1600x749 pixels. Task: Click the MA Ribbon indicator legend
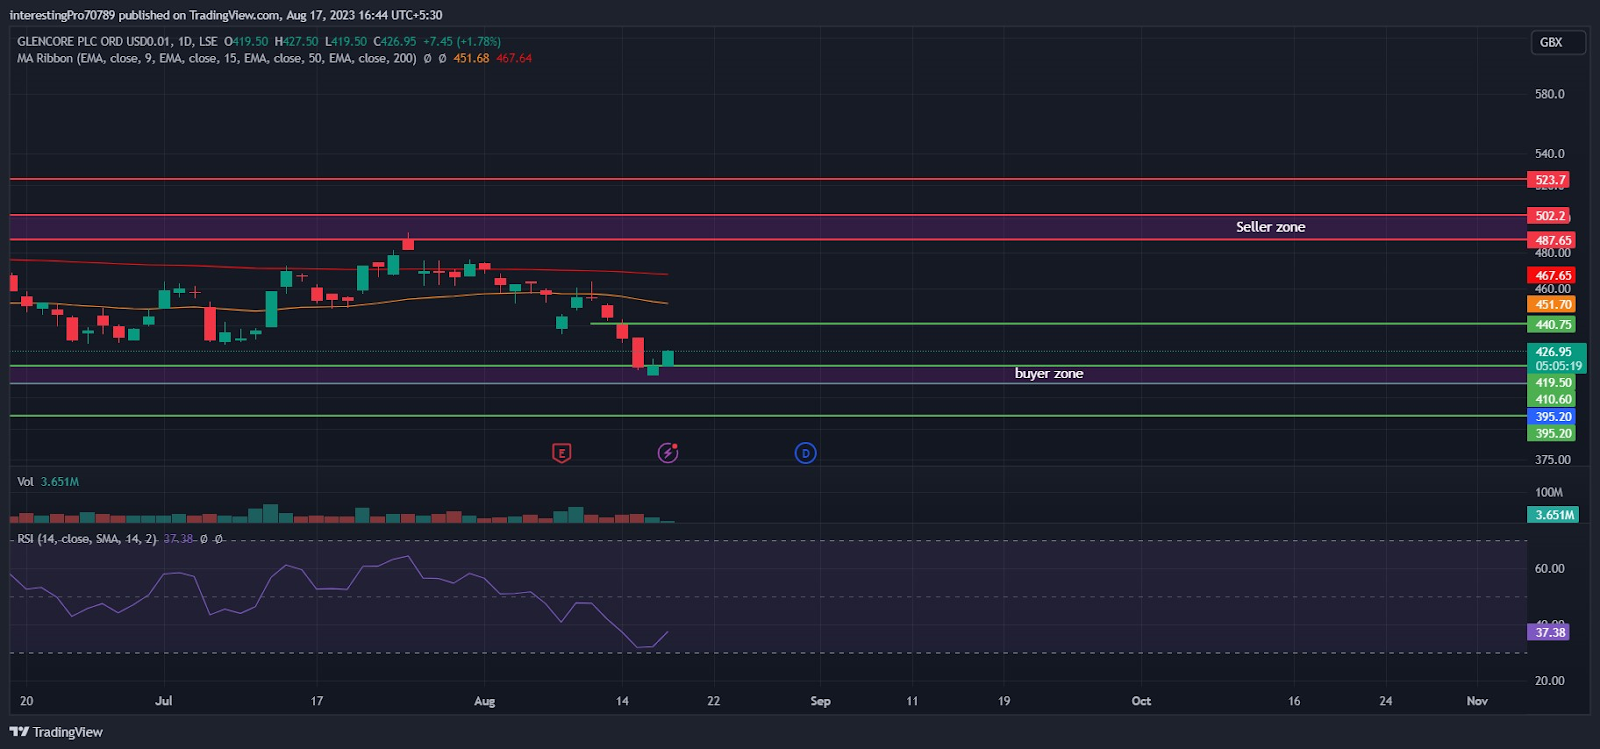coord(217,58)
